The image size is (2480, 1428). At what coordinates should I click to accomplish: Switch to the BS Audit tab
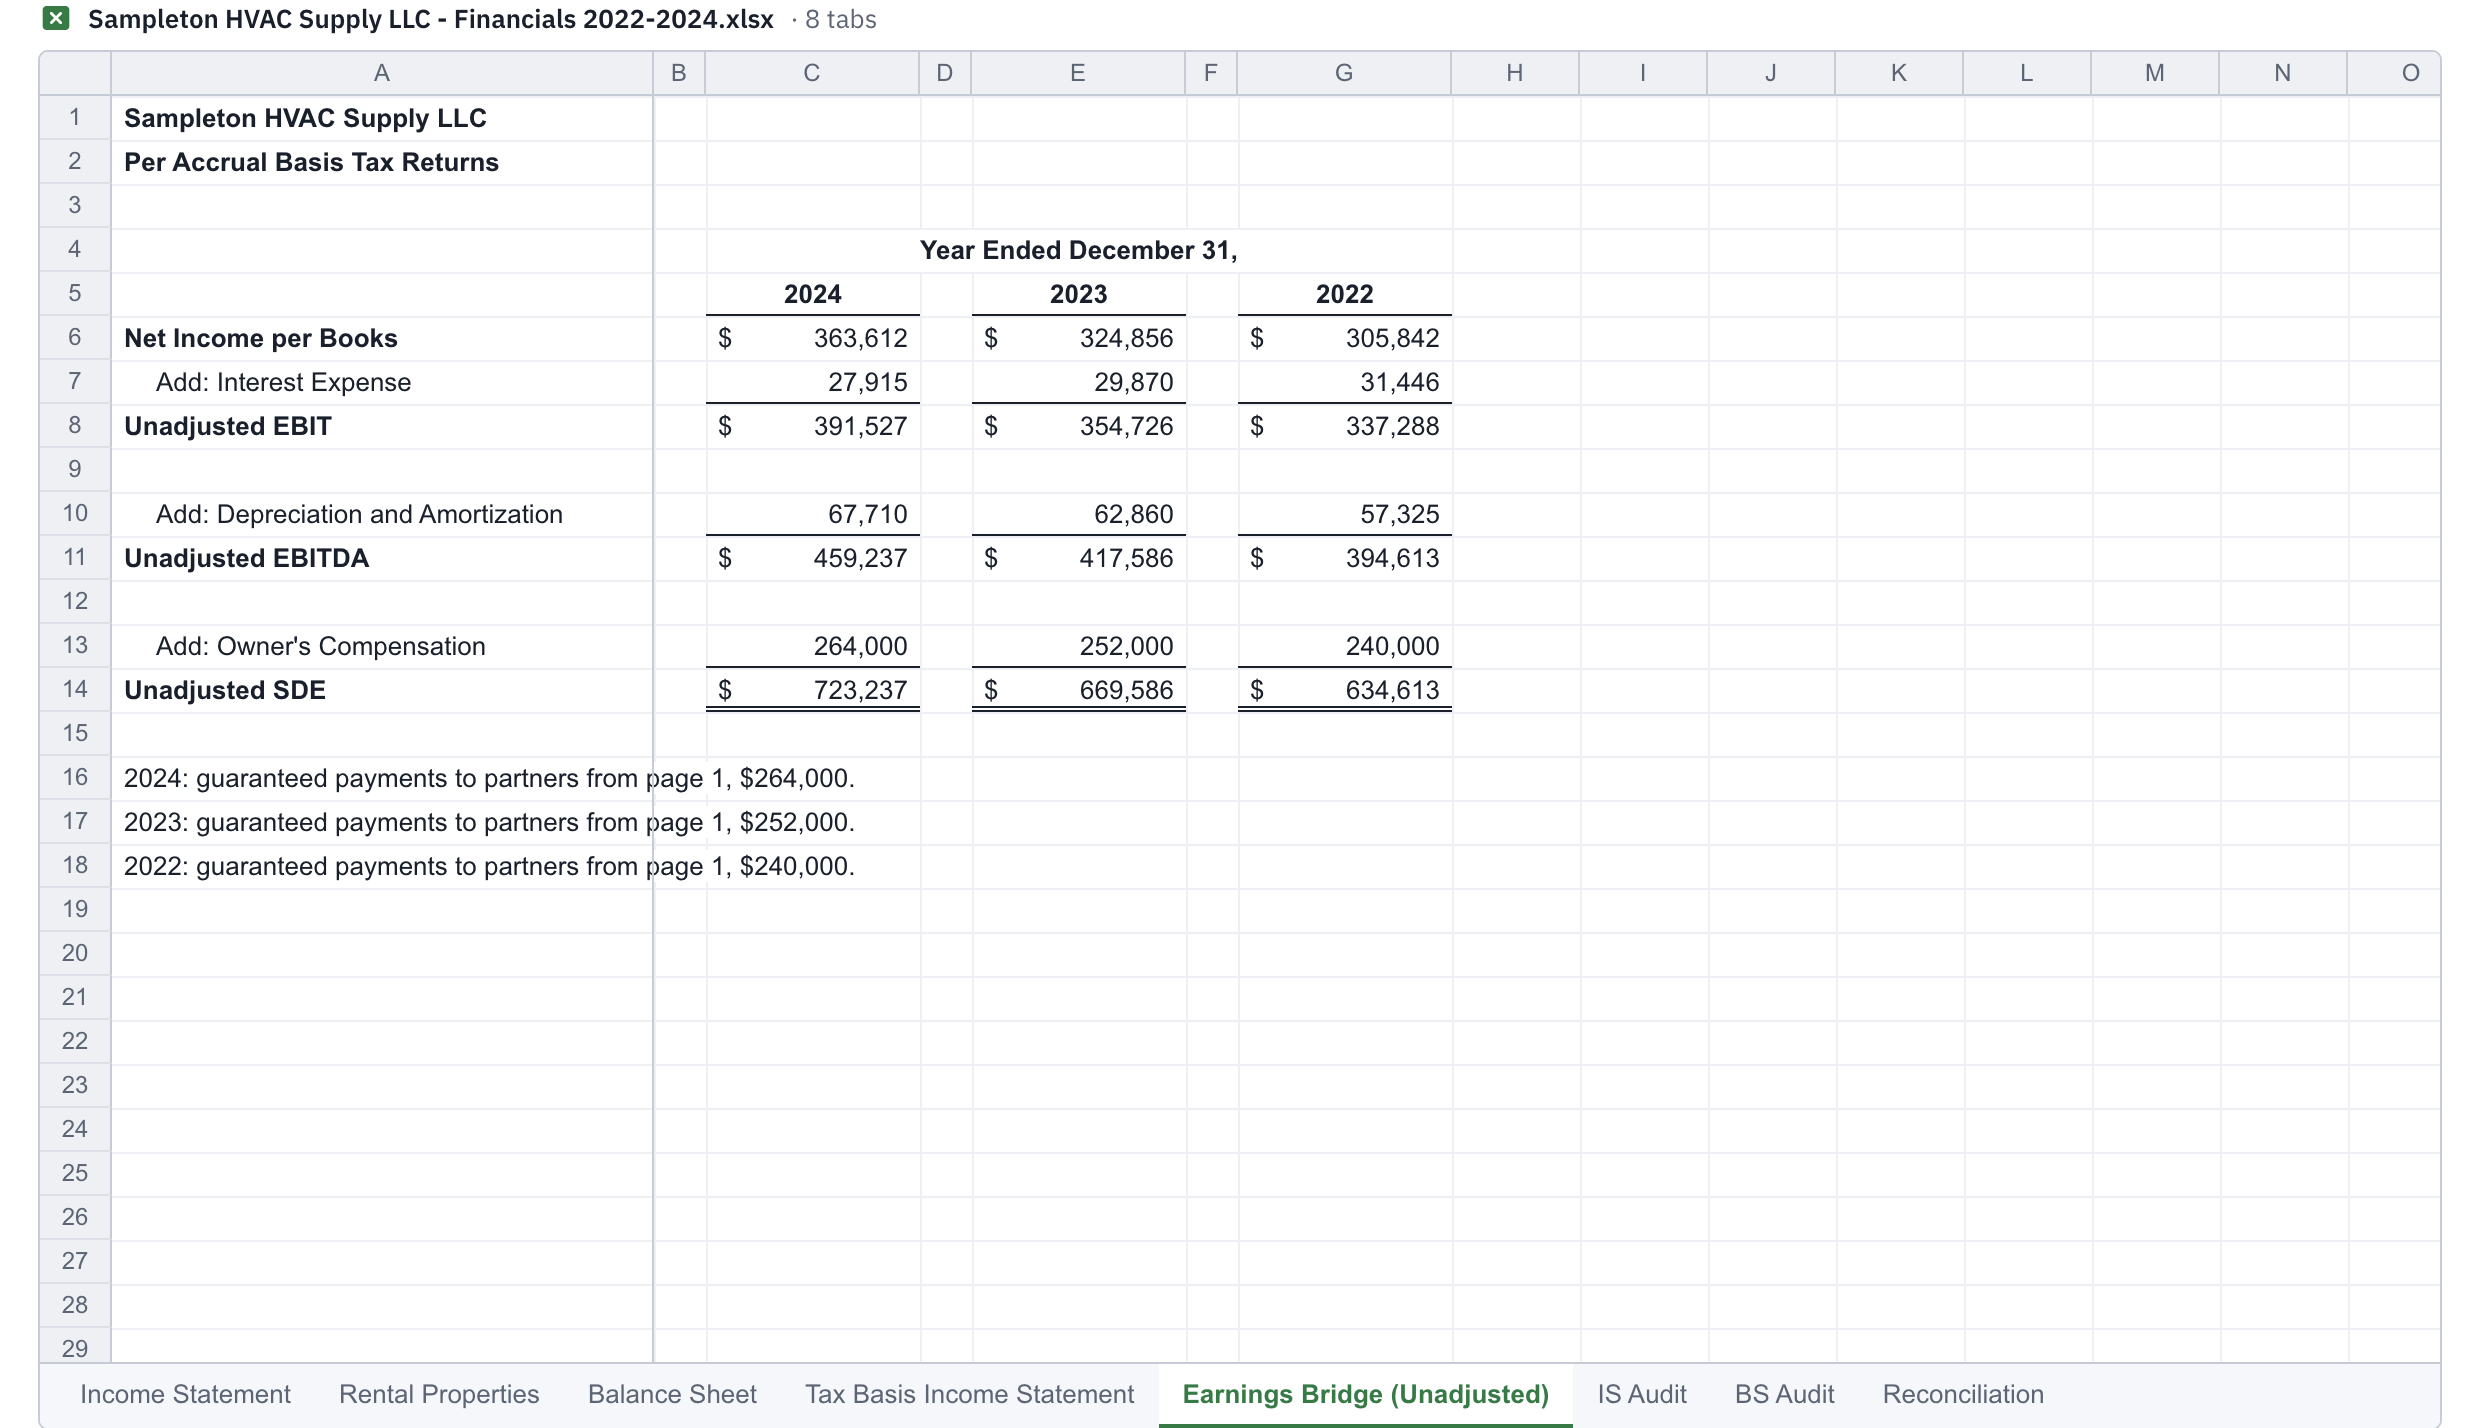point(1785,1394)
